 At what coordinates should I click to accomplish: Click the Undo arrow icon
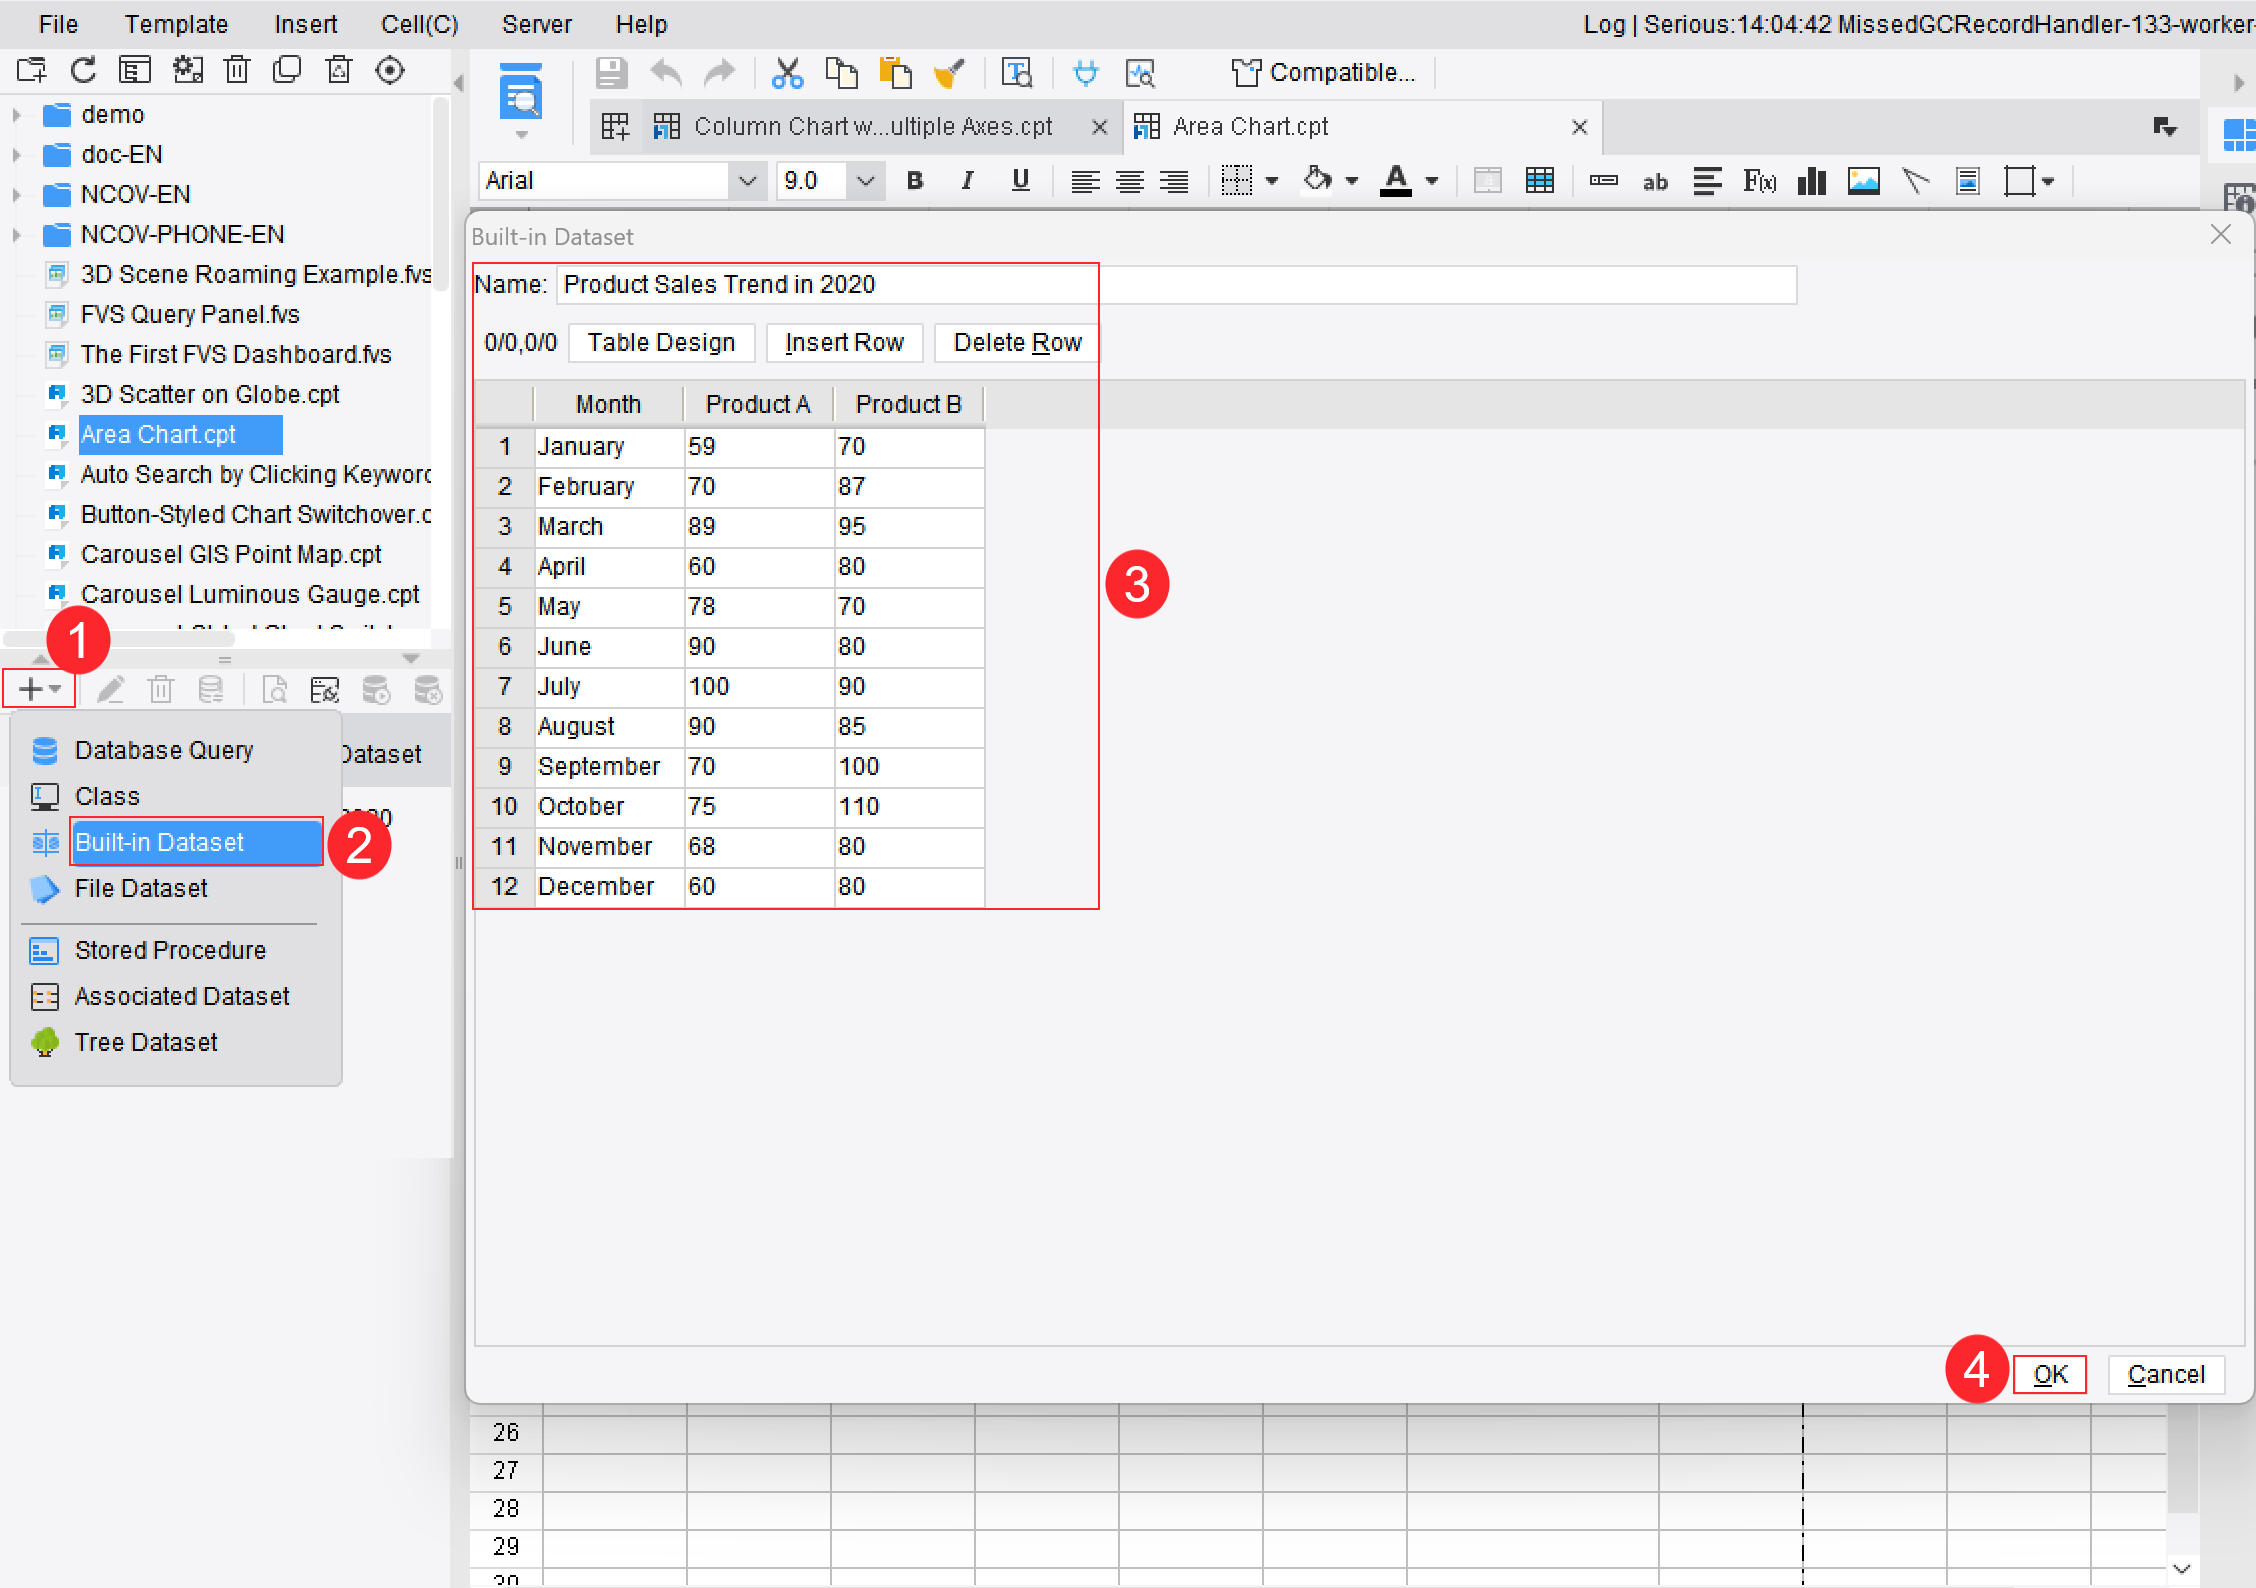(665, 73)
